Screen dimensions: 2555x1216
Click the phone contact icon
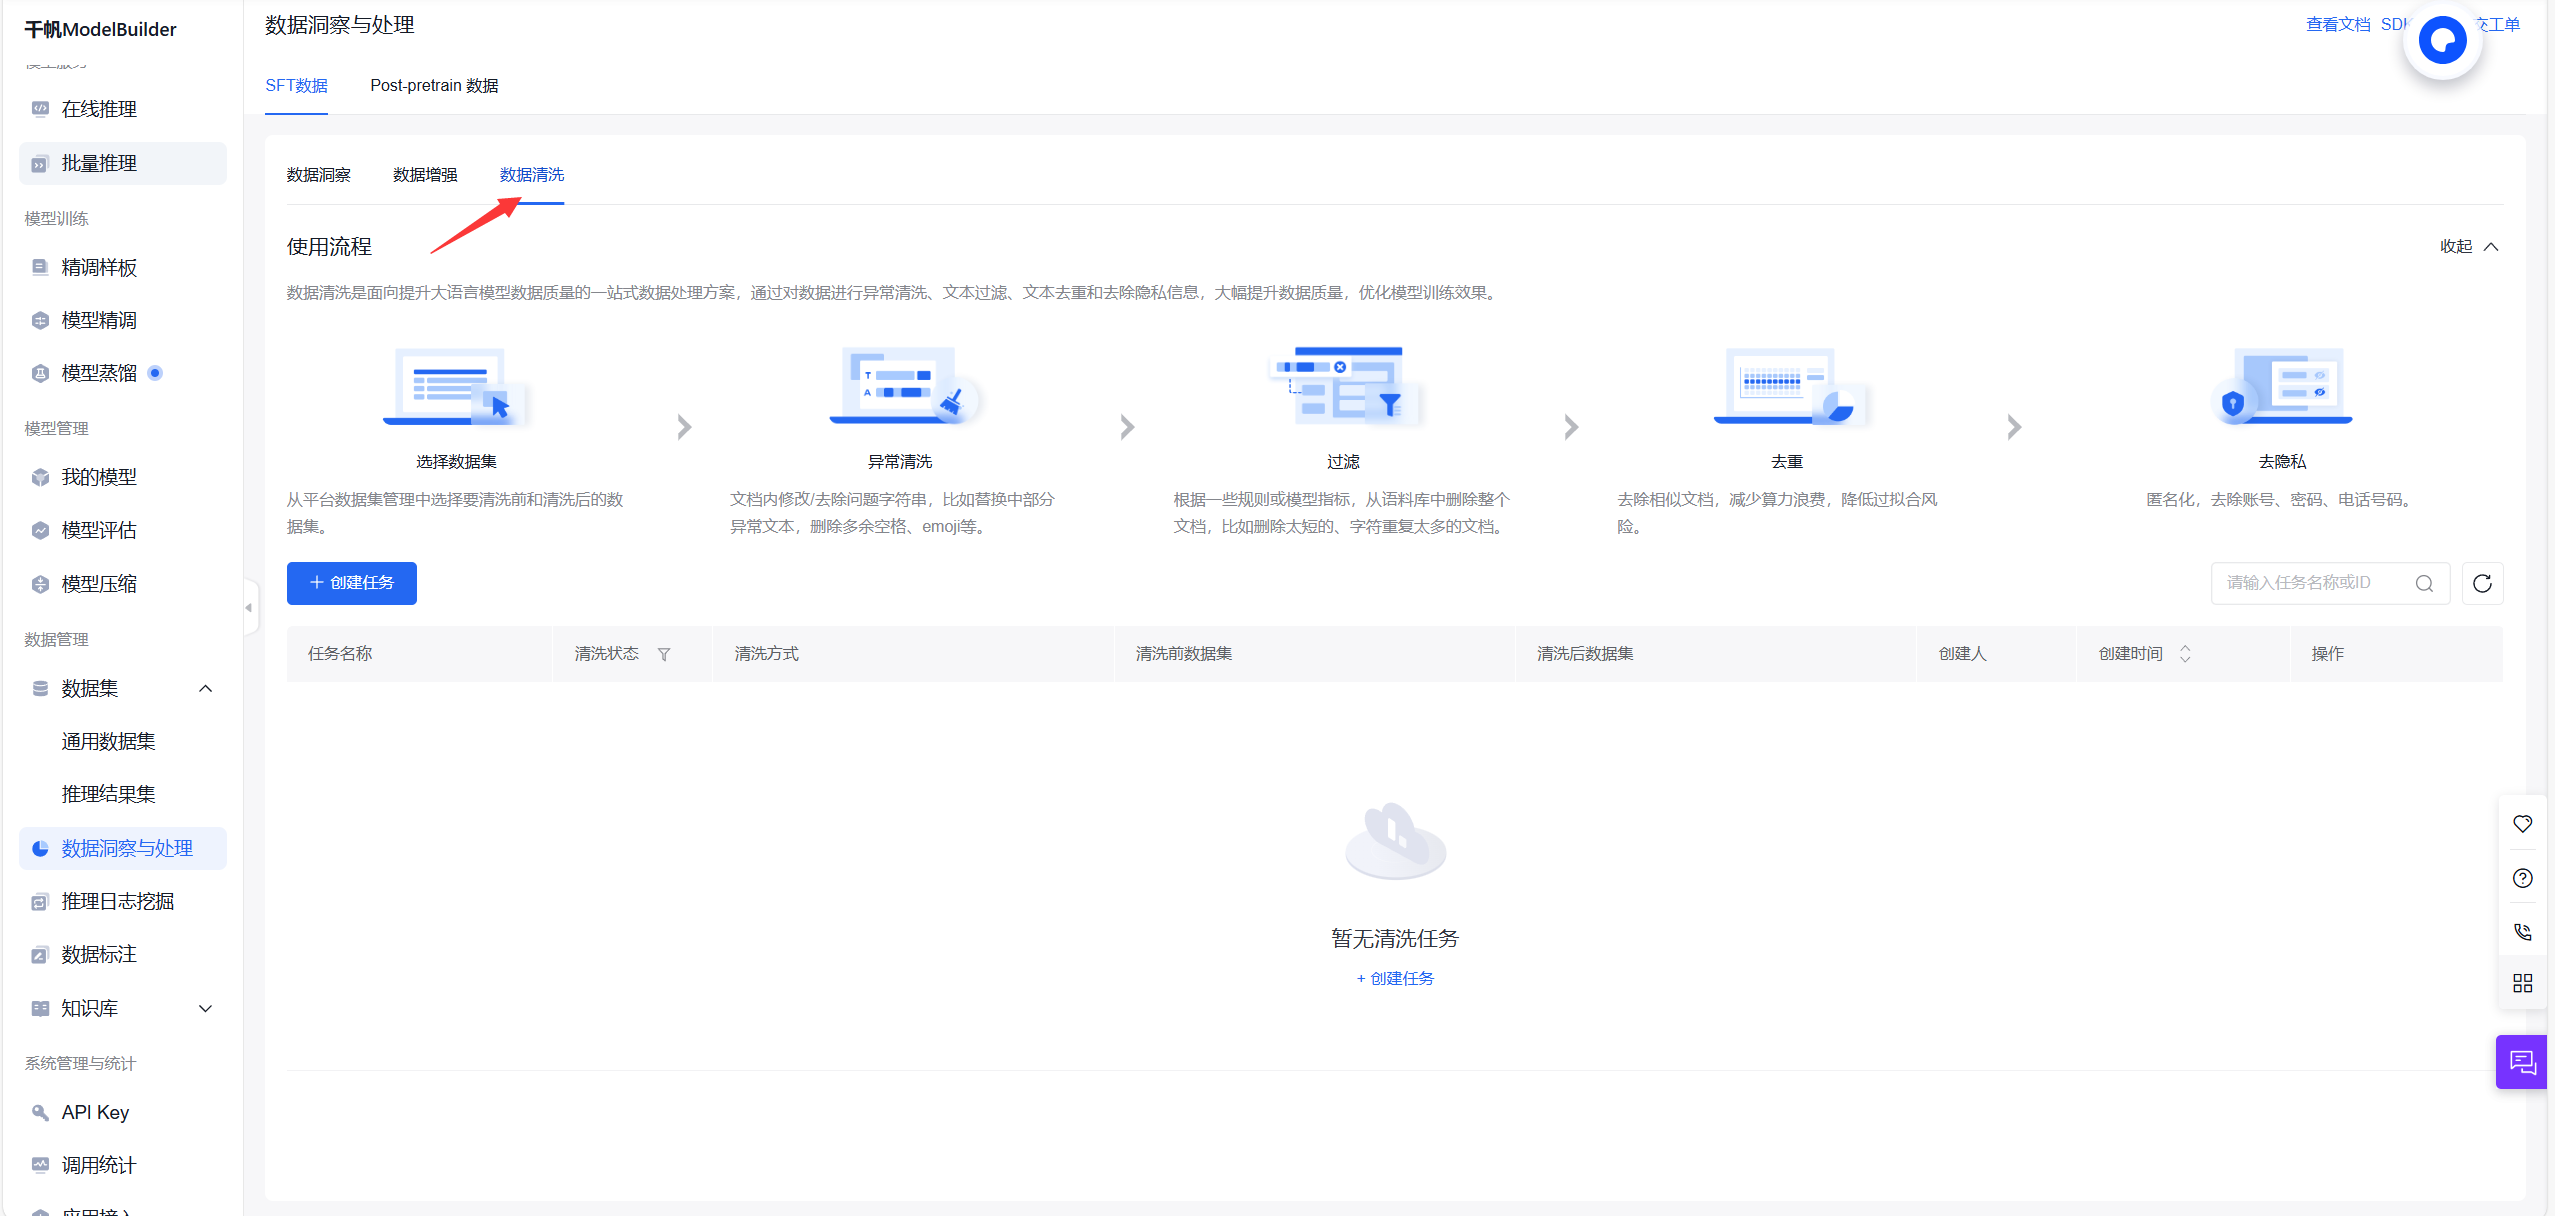2522,931
